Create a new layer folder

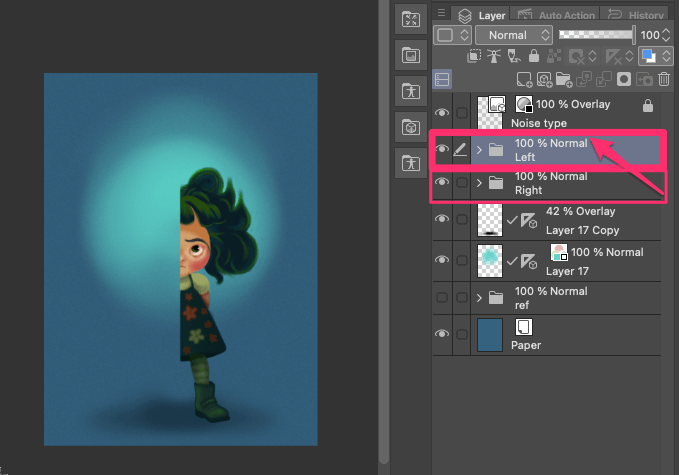point(564,80)
